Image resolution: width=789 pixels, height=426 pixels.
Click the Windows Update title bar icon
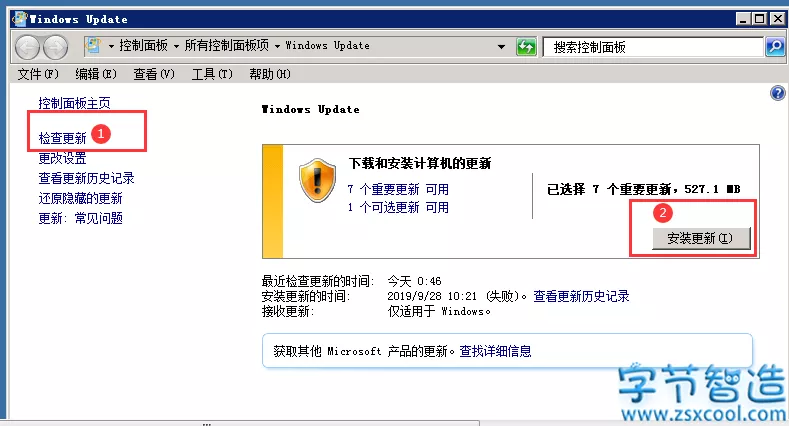[x=20, y=19]
